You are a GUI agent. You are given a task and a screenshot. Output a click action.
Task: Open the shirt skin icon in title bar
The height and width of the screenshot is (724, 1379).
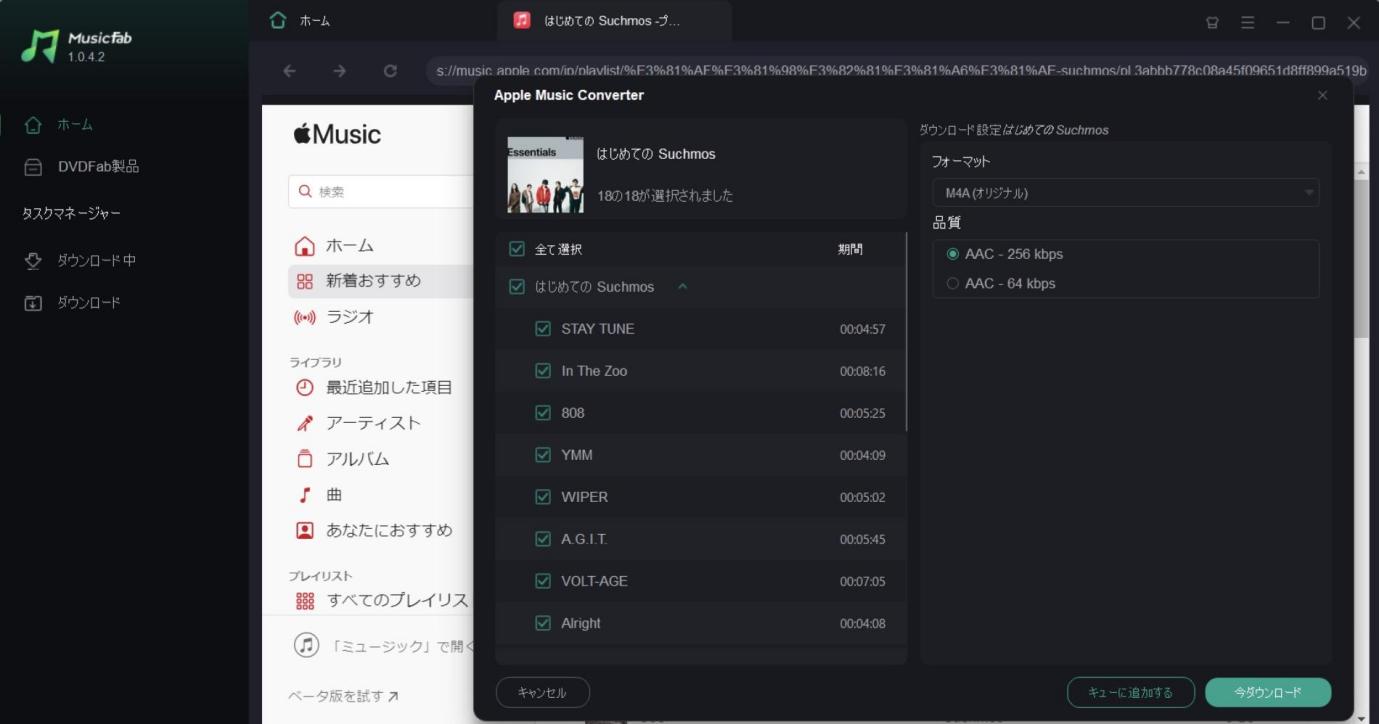click(1212, 22)
